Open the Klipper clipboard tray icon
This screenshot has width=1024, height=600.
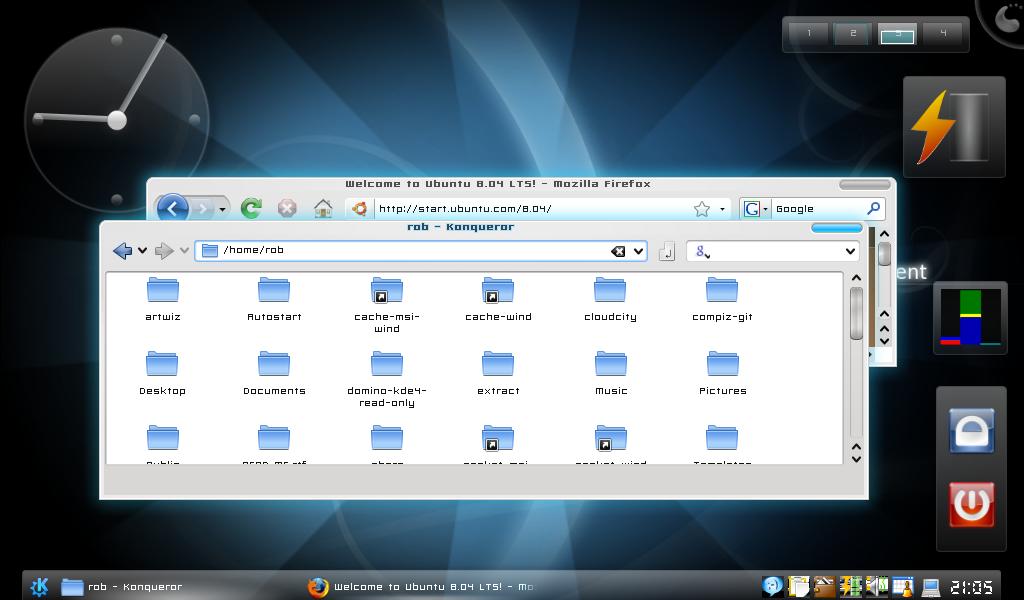(x=799, y=586)
